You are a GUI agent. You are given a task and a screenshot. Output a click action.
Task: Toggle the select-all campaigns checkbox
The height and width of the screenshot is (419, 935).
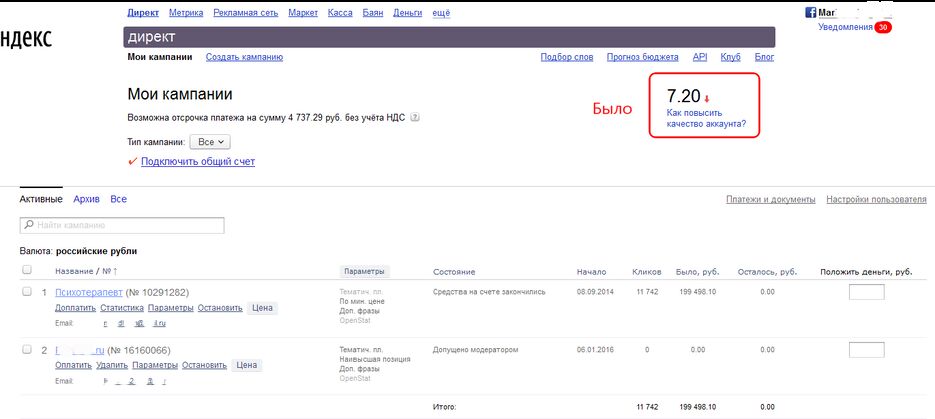(x=27, y=270)
